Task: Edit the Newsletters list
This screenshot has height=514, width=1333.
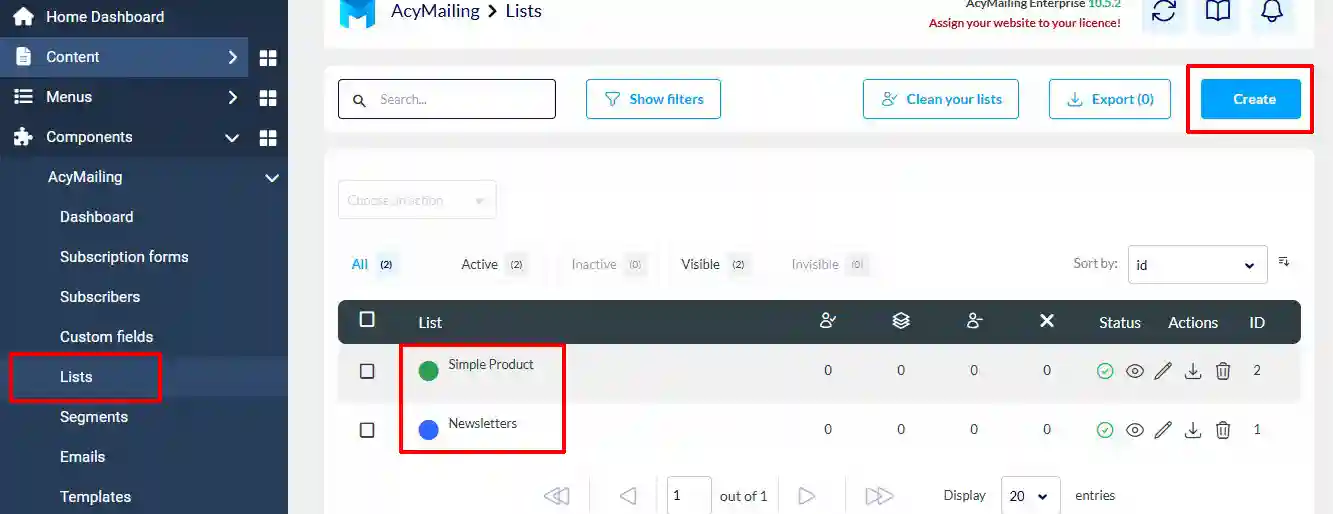Action: tap(1162, 430)
